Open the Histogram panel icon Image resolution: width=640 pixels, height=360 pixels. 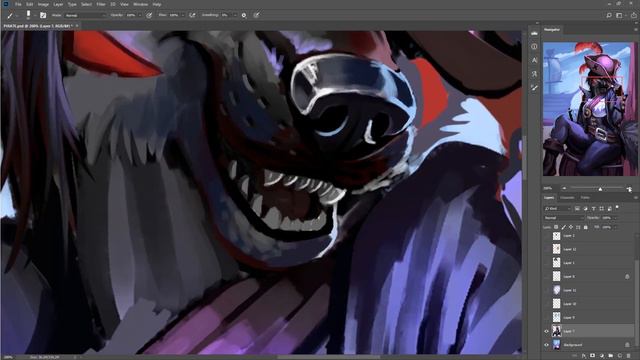[x=534, y=33]
